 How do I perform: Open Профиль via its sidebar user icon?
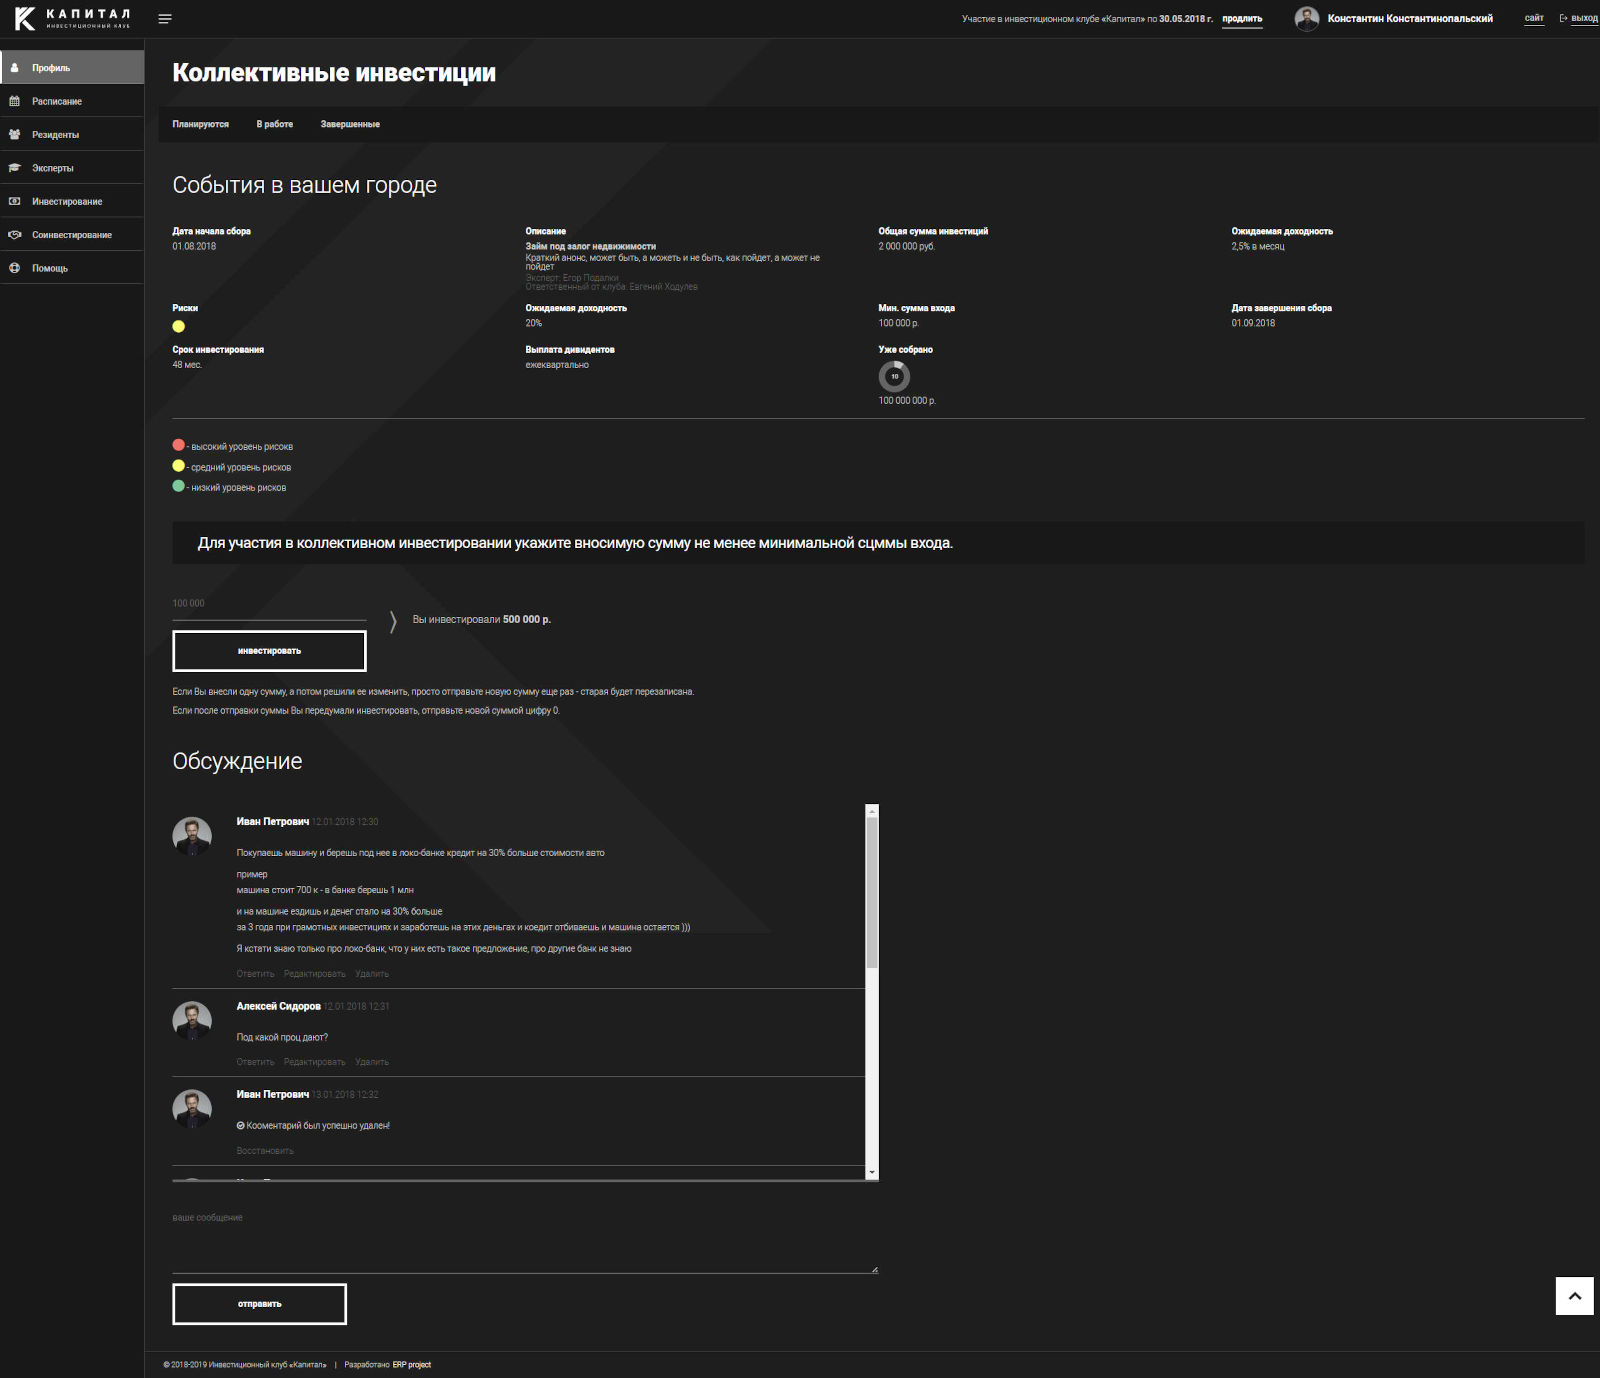15,68
